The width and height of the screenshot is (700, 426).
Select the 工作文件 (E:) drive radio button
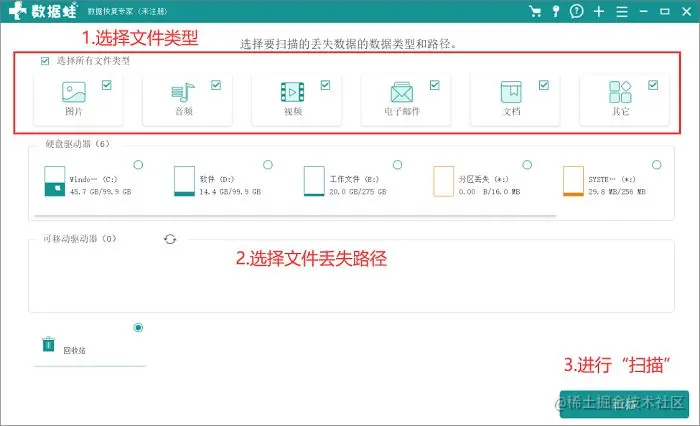397,165
